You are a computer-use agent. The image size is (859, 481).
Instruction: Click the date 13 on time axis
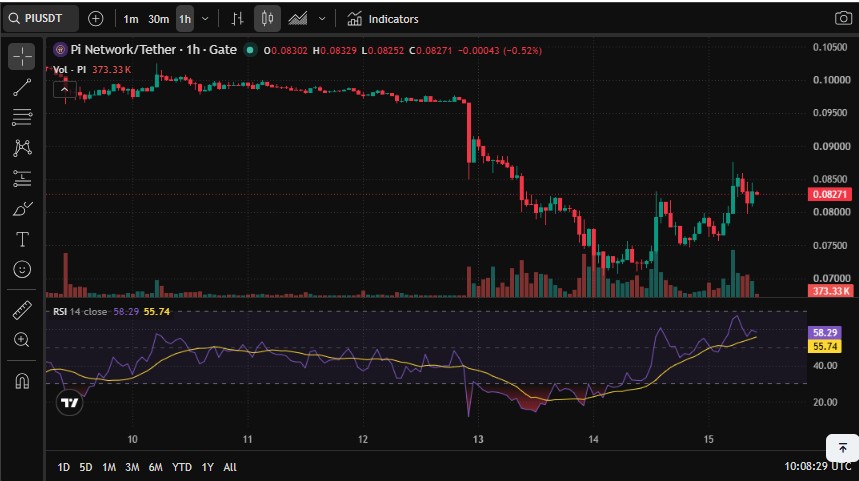click(478, 439)
